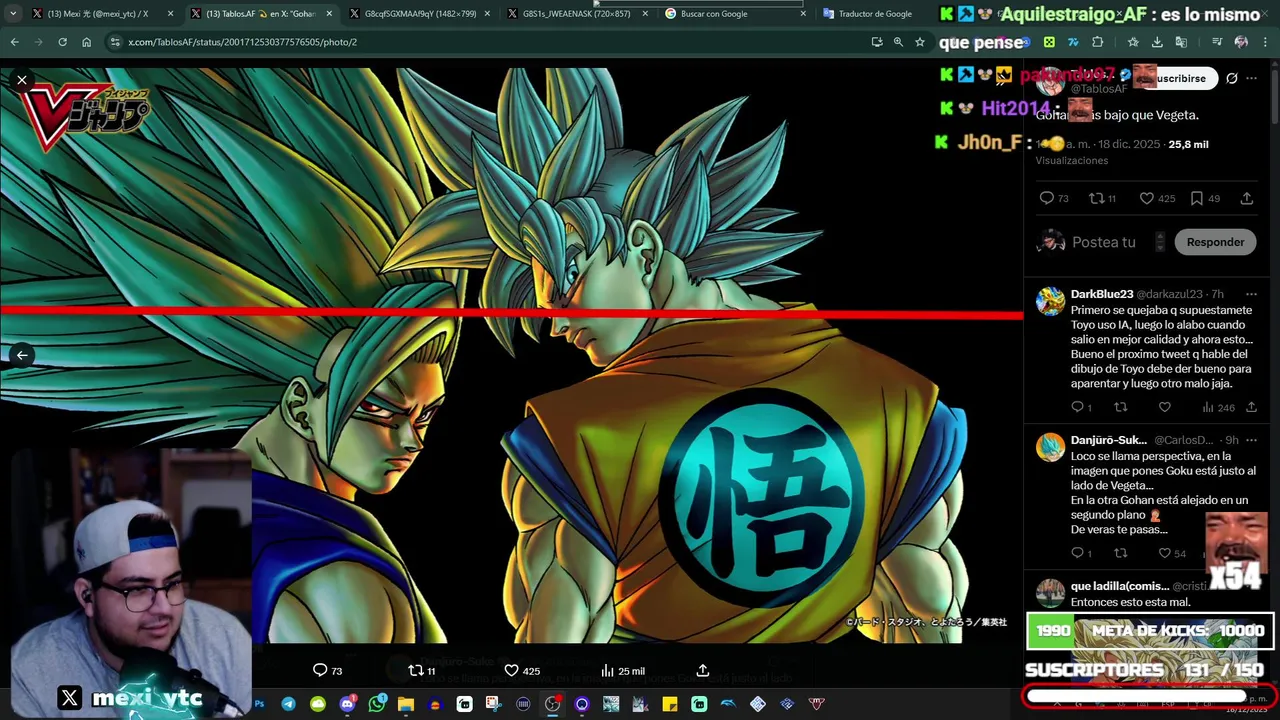The height and width of the screenshot is (720, 1280).
Task: Open the Grok icon beside Suscribirse
Action: [x=1232, y=78]
